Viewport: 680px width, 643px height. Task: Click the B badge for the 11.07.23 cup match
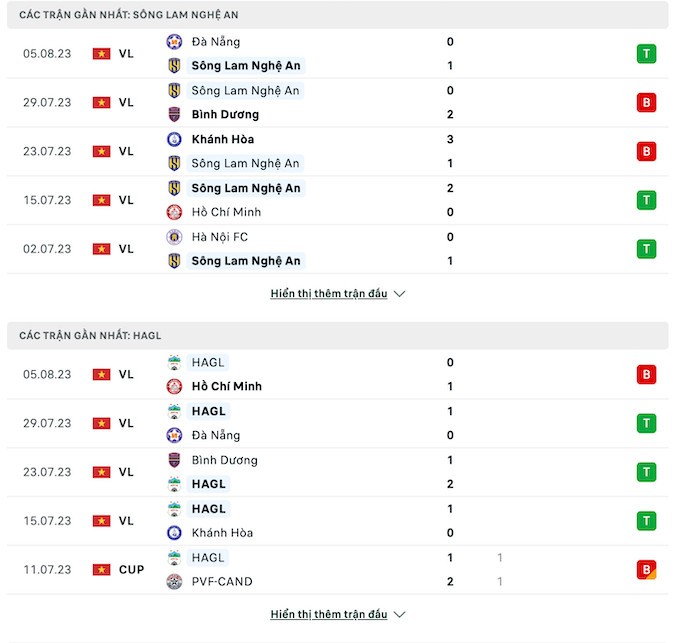[x=646, y=570]
